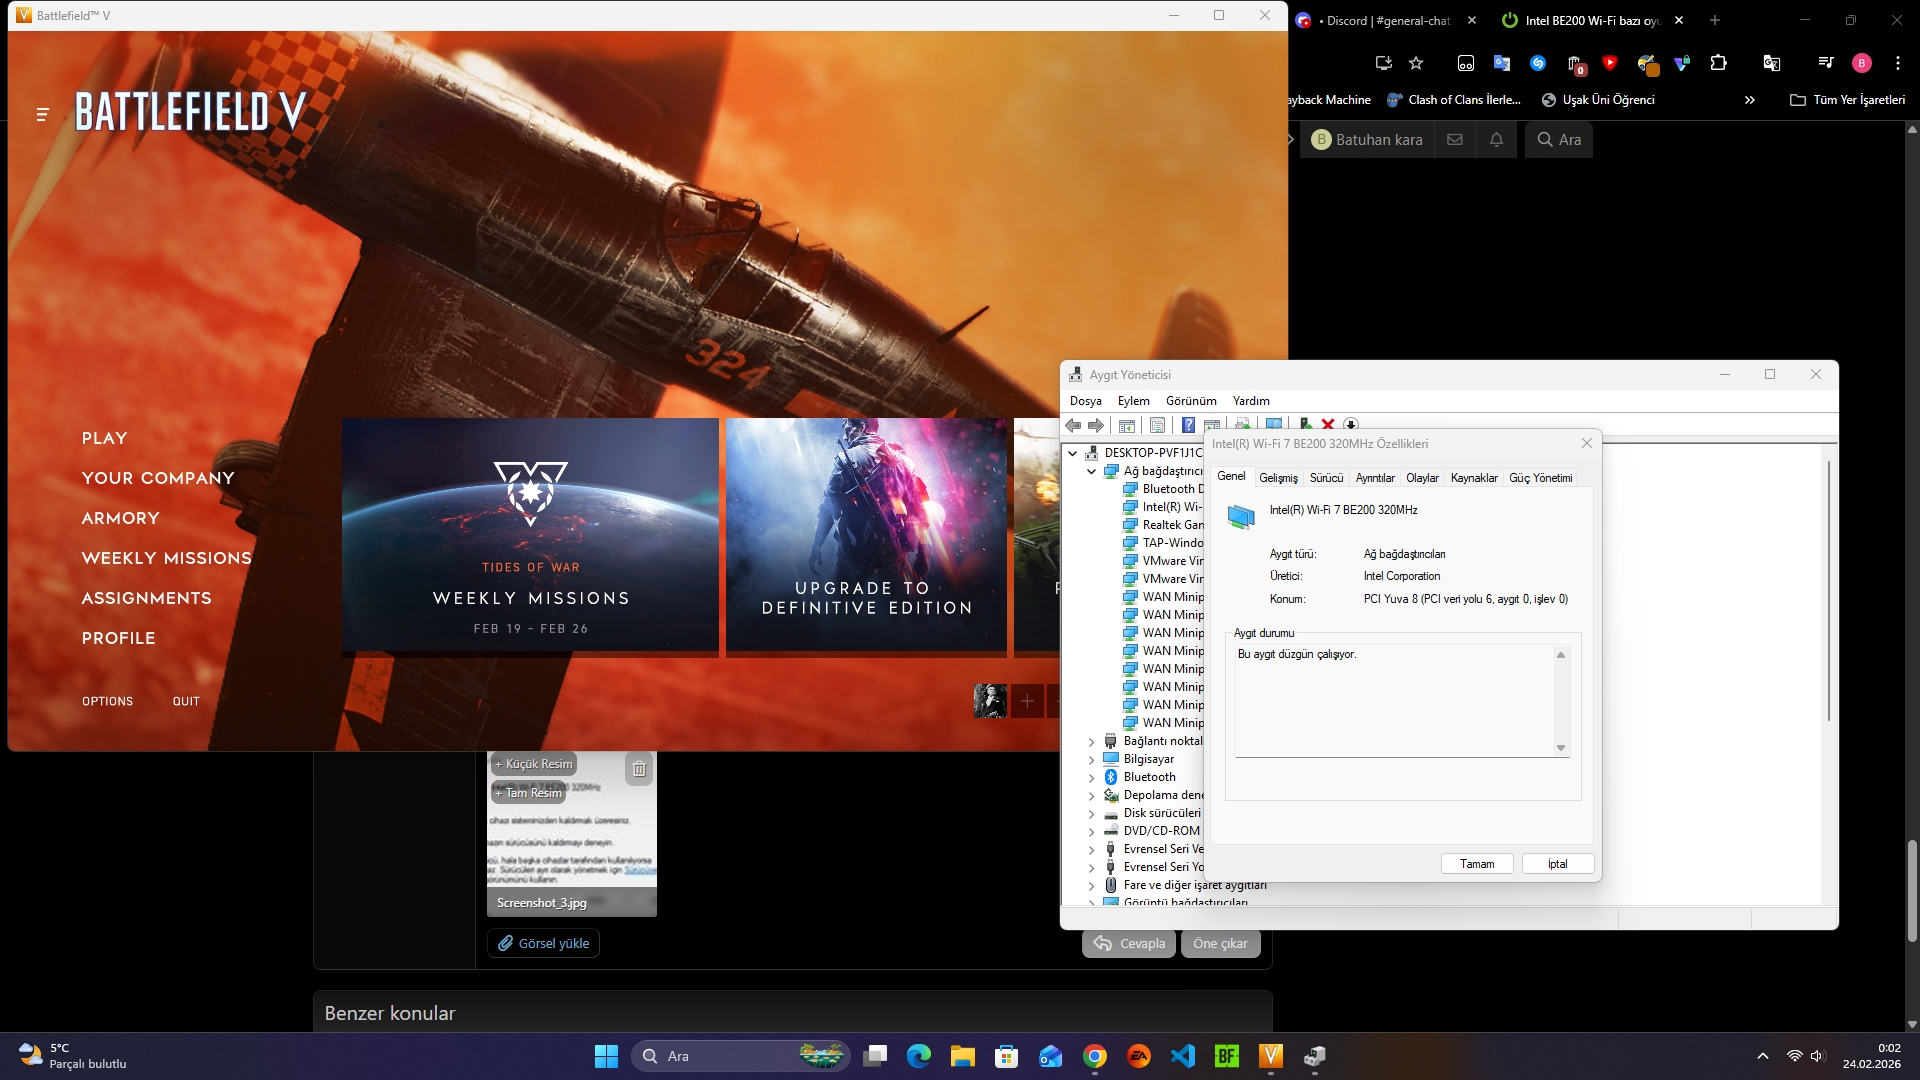Open the Battlefield V hamburger menu
Viewport: 1920px width, 1080px height.
click(x=42, y=115)
